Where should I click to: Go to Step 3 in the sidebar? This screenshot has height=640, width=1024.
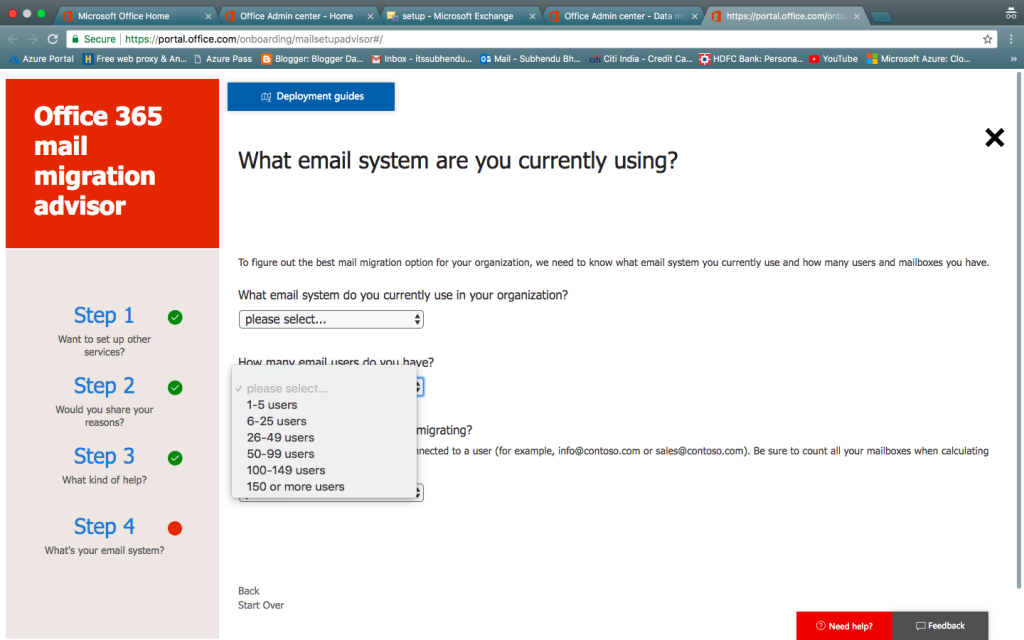[104, 456]
